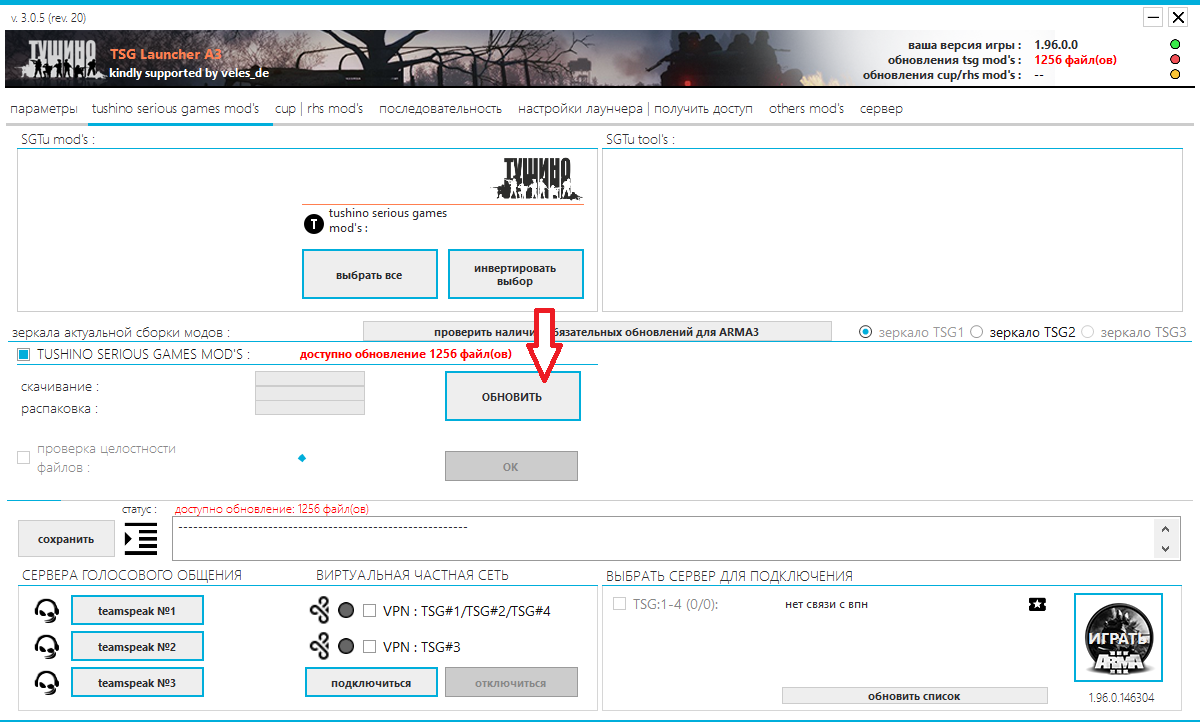
Task: Click the Tushino logo in header banner
Action: pos(62,59)
